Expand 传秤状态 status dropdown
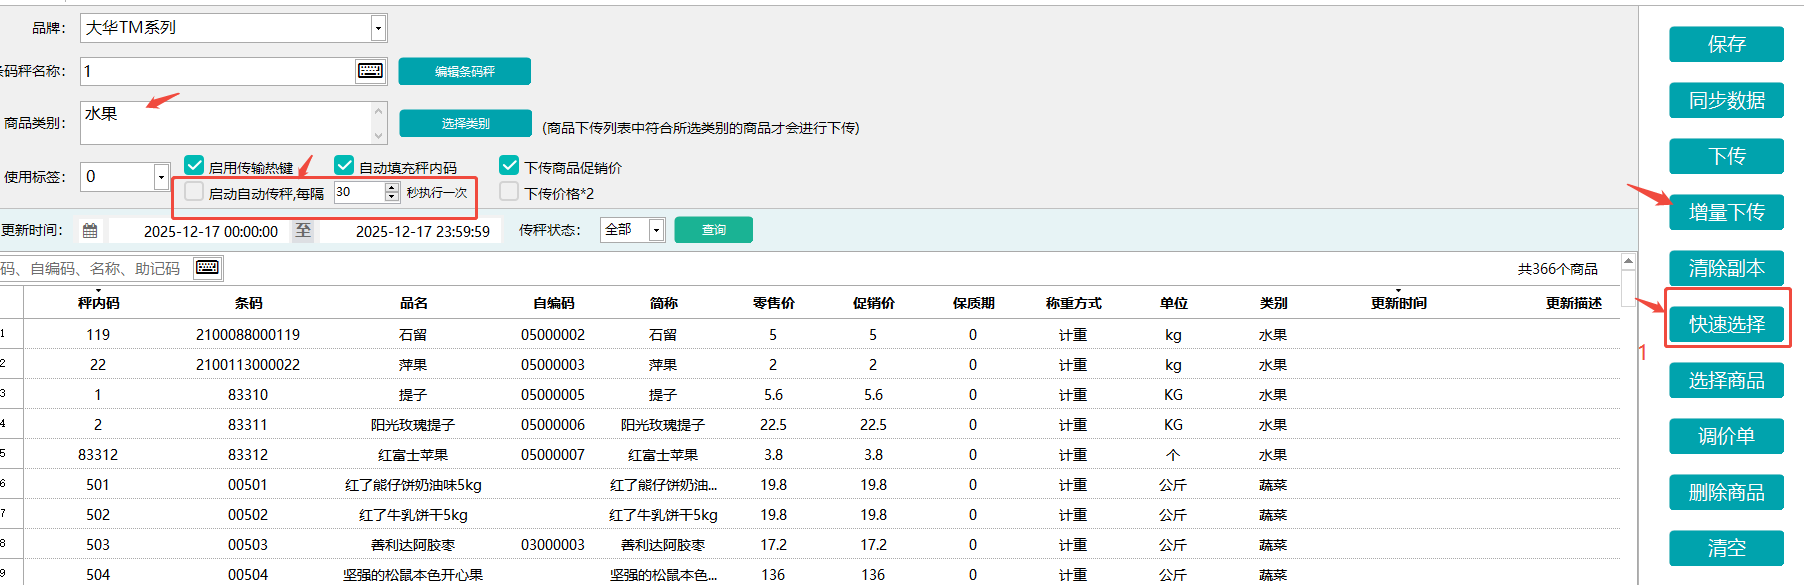1804x585 pixels. (656, 230)
